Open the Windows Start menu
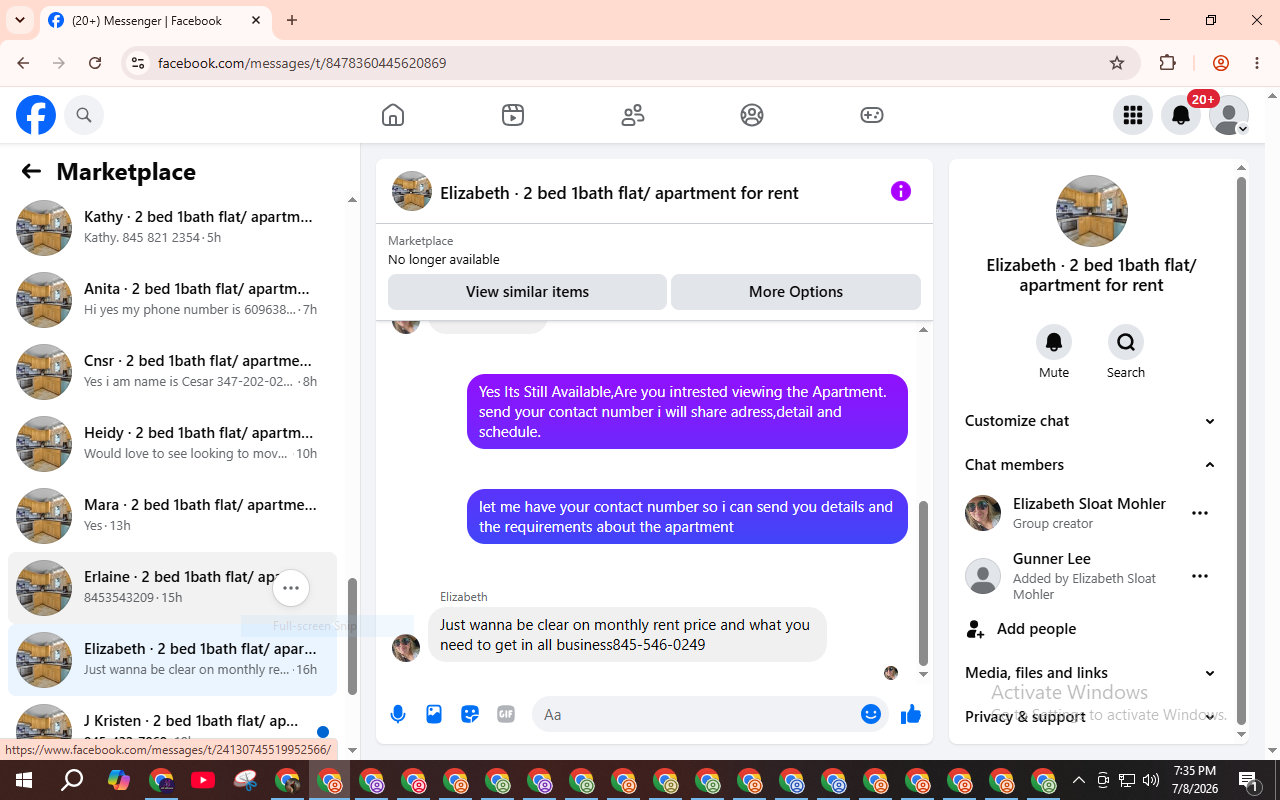This screenshot has width=1280, height=800. click(24, 780)
